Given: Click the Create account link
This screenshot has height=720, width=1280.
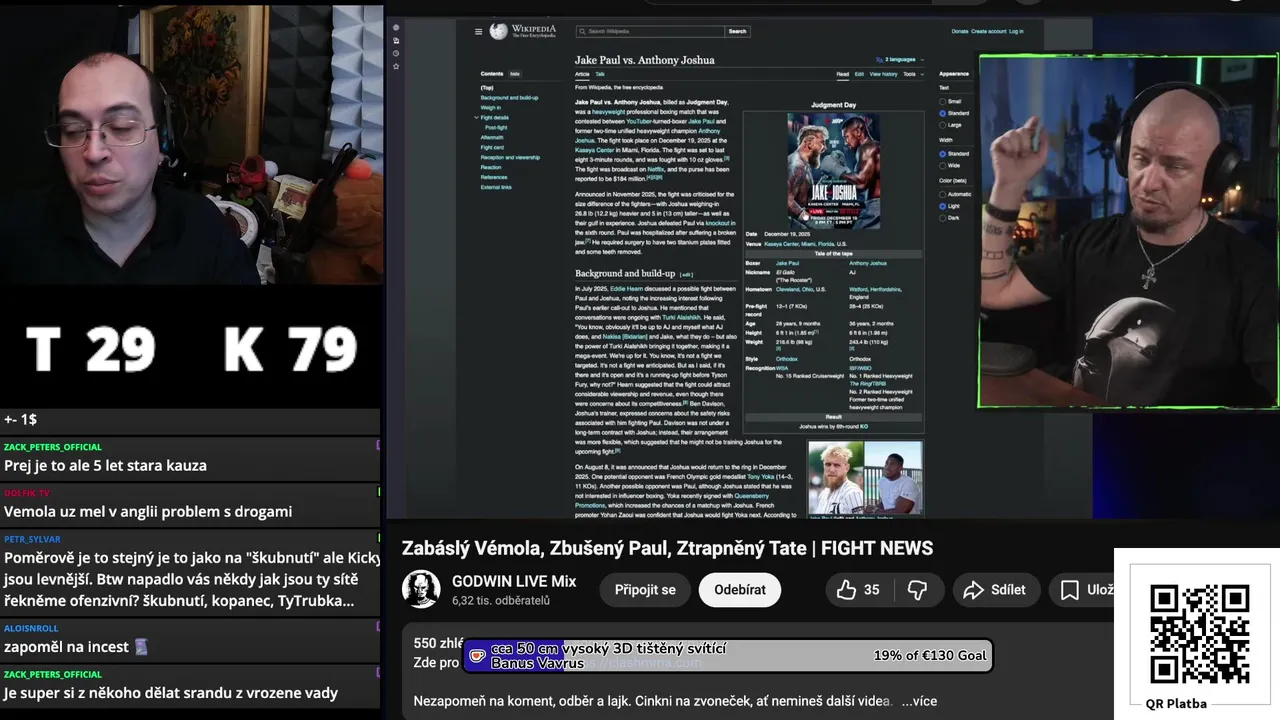Looking at the screenshot, I should (x=988, y=31).
